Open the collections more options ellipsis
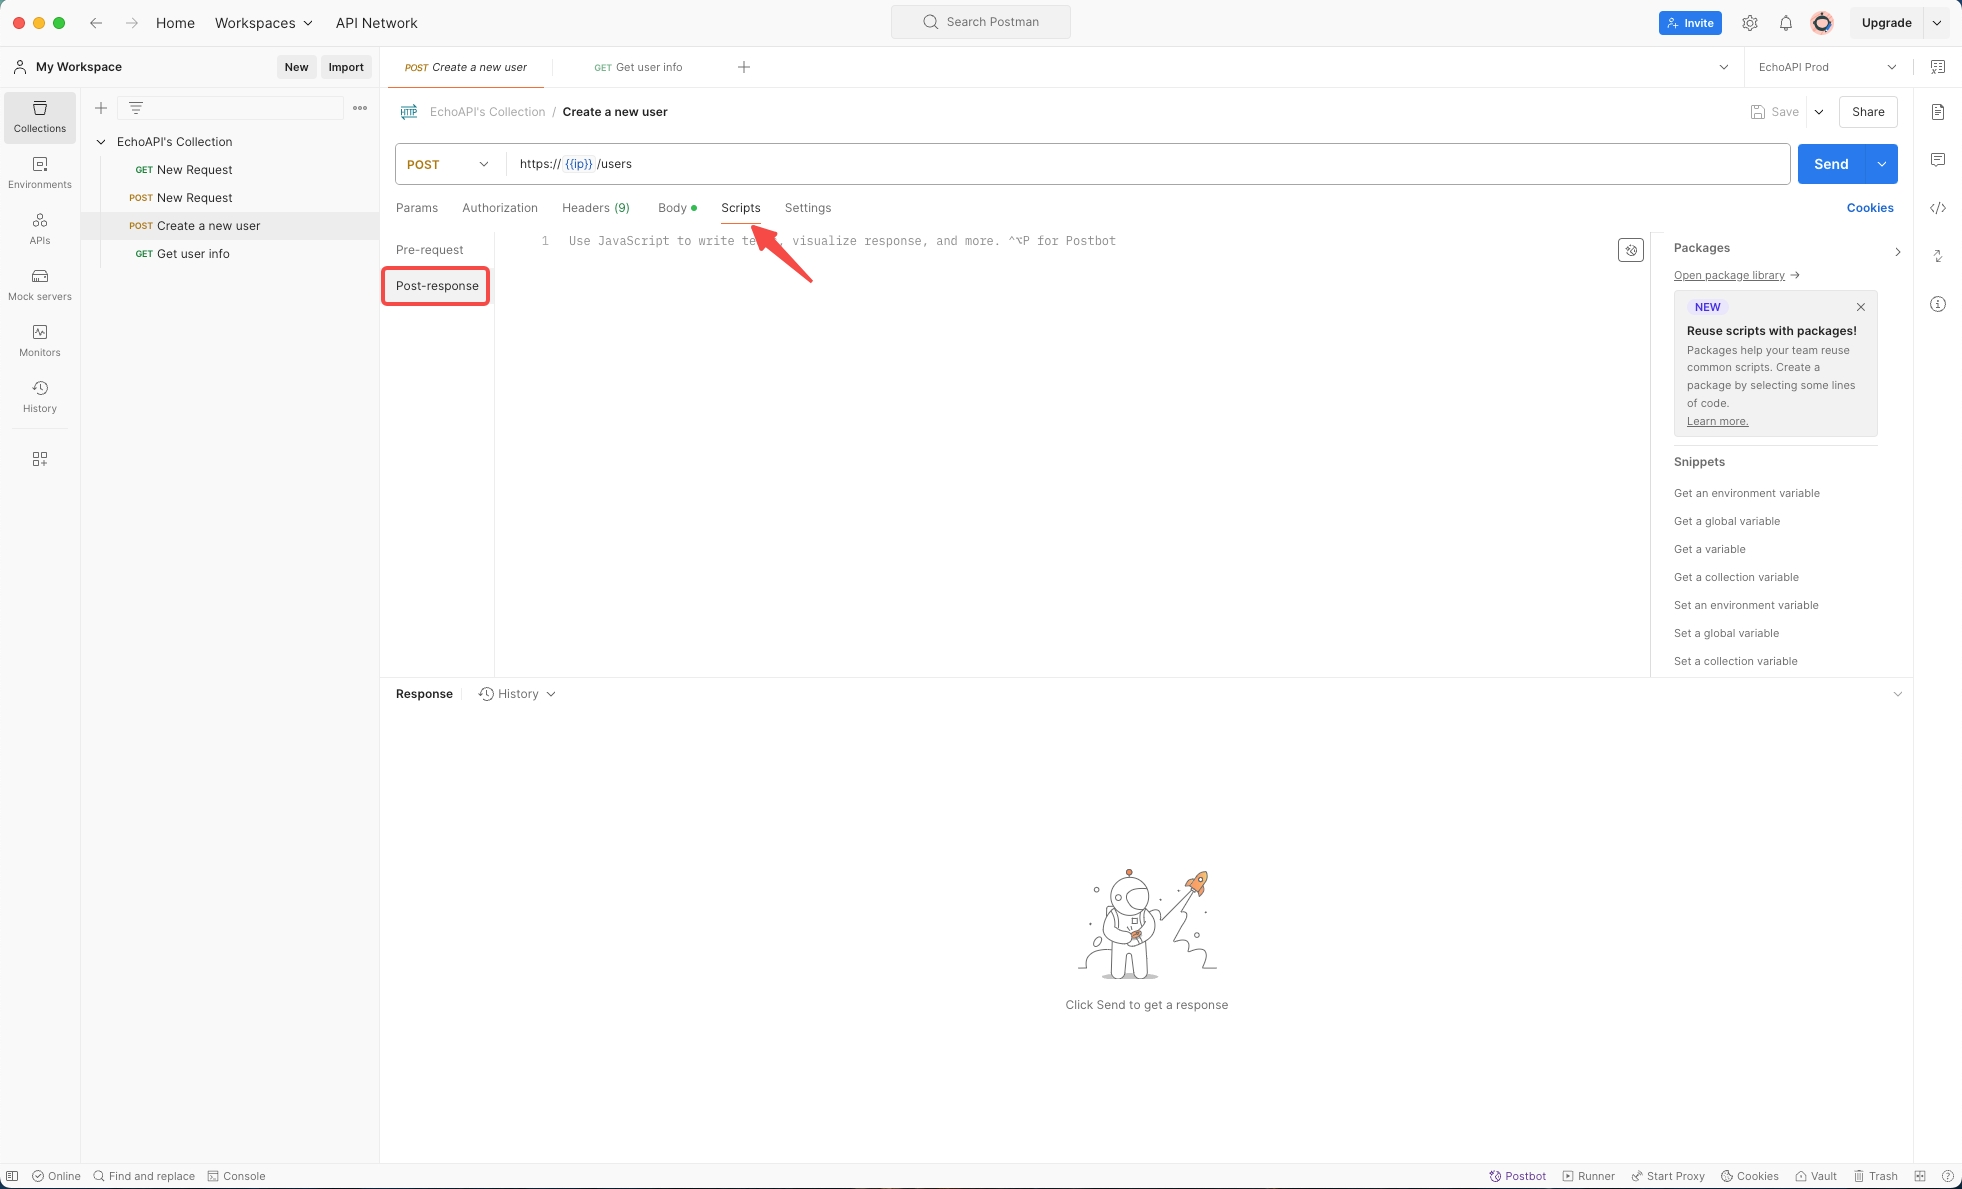This screenshot has width=1962, height=1189. click(360, 108)
